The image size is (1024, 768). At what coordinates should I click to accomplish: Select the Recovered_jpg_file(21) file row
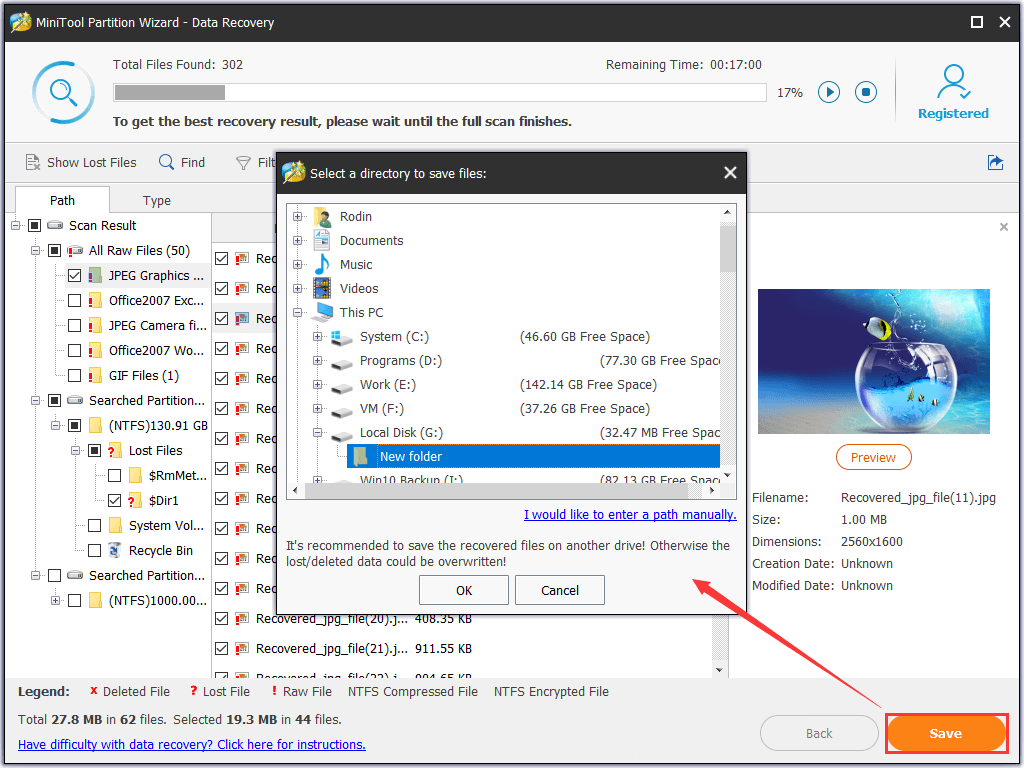point(462,648)
